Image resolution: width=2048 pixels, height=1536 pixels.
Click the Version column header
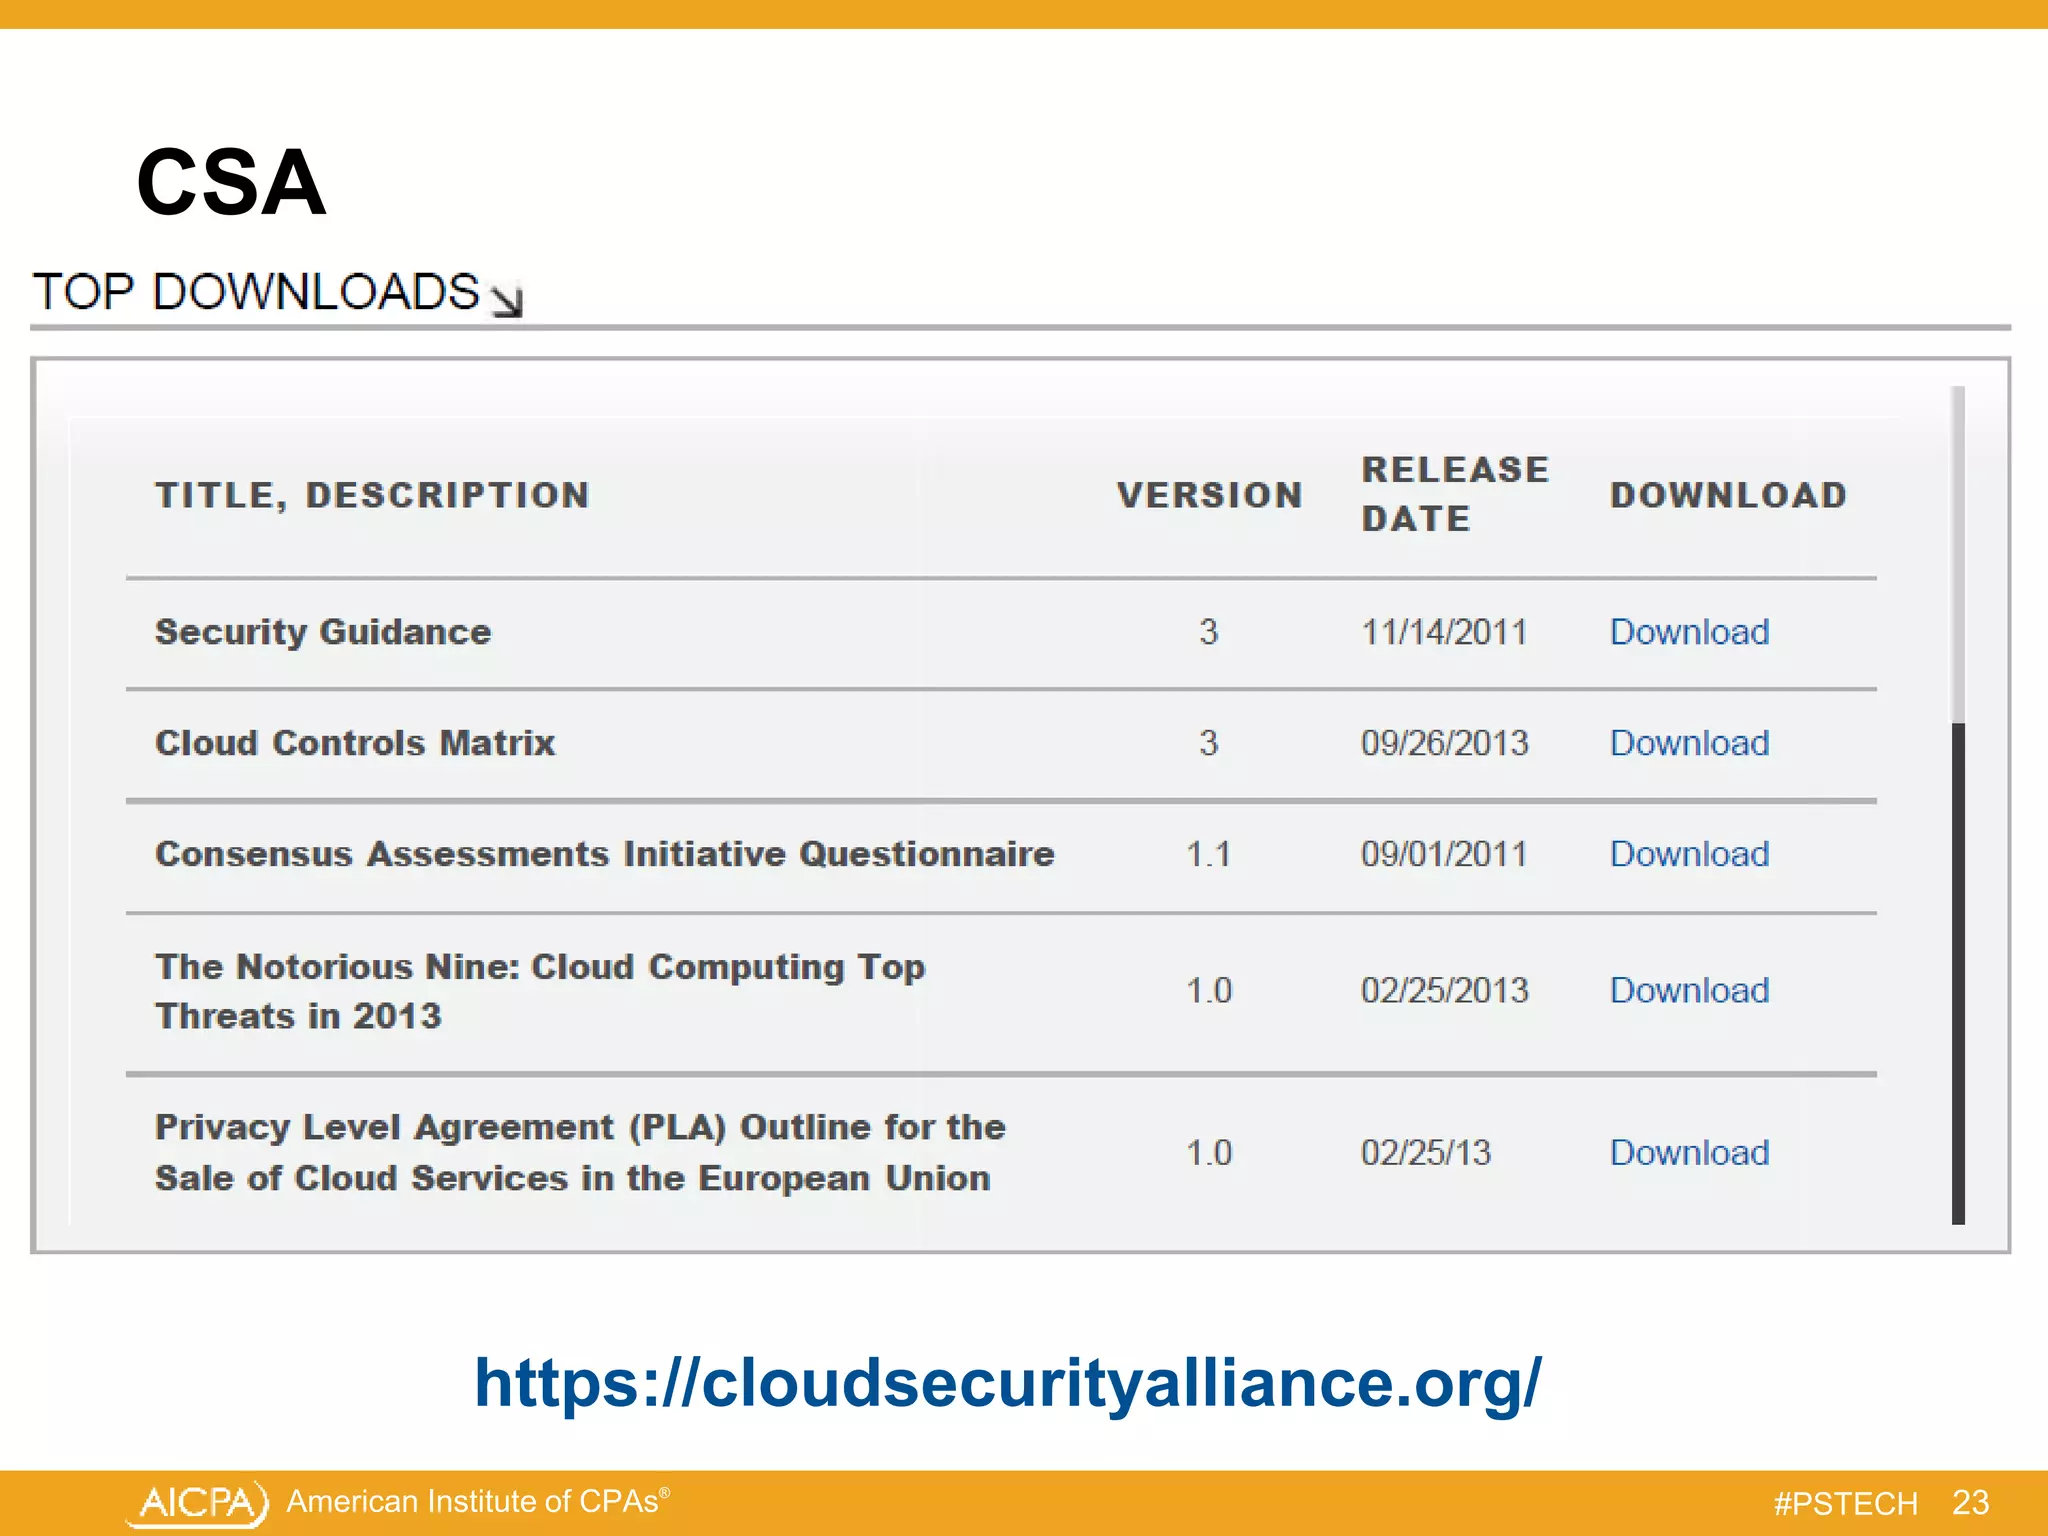coord(1209,495)
